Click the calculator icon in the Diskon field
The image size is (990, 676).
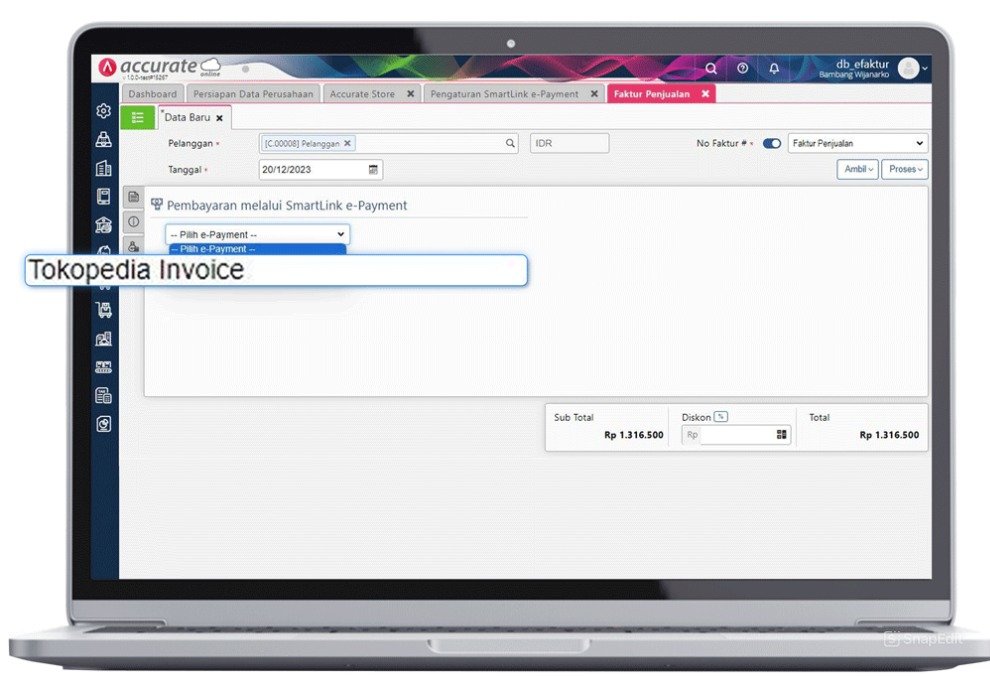(x=782, y=434)
